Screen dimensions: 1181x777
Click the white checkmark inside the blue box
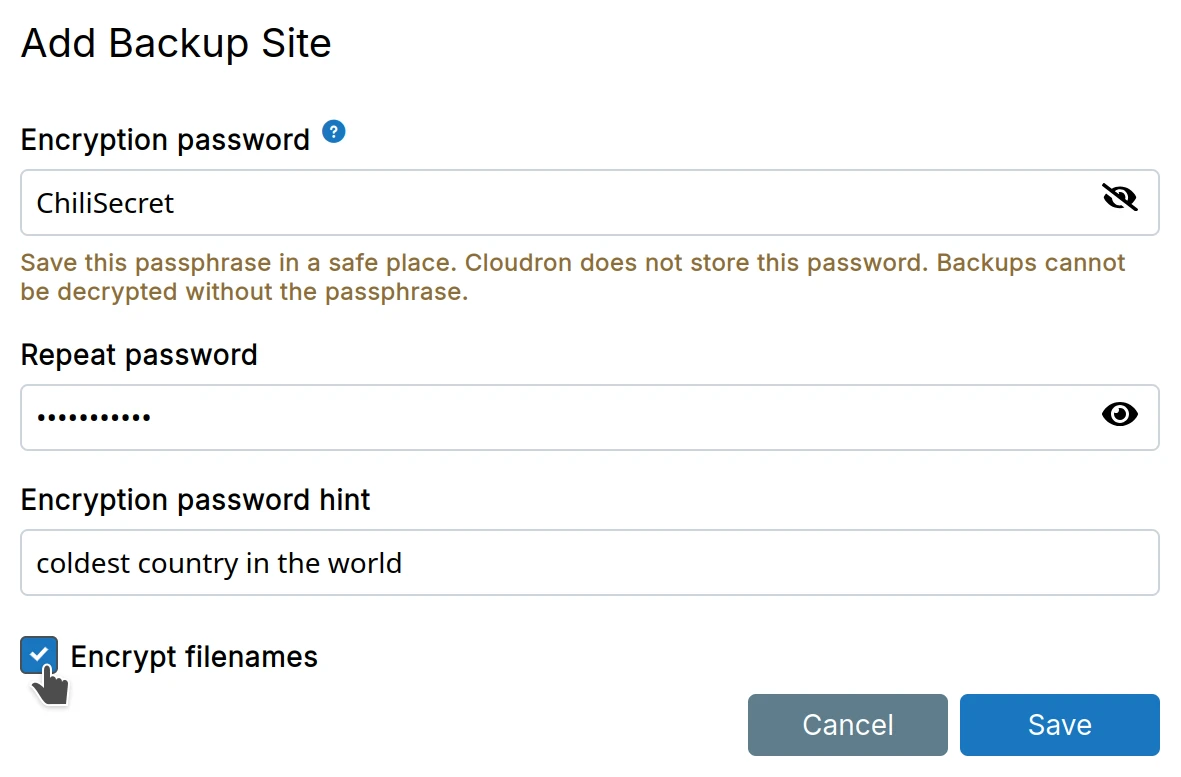click(x=38, y=654)
